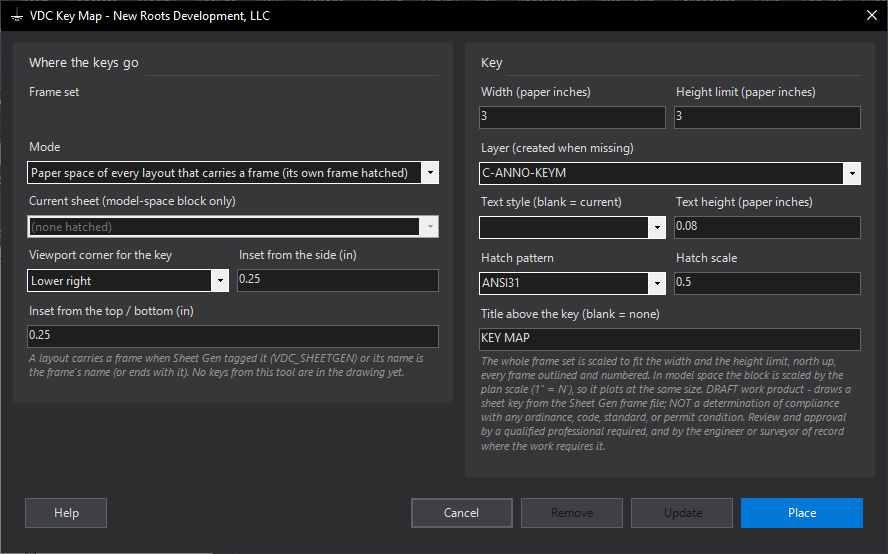Click the Inset from the side field
Screen dimensions: 888x554
tap(338, 280)
